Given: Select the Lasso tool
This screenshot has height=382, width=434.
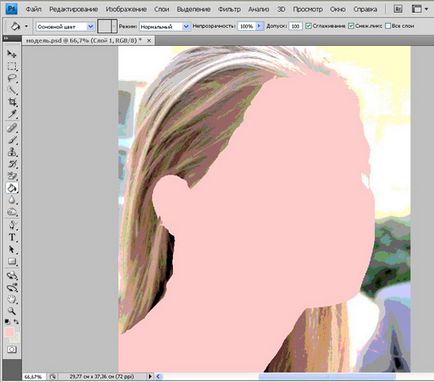Looking at the screenshot, I should (x=12, y=78).
